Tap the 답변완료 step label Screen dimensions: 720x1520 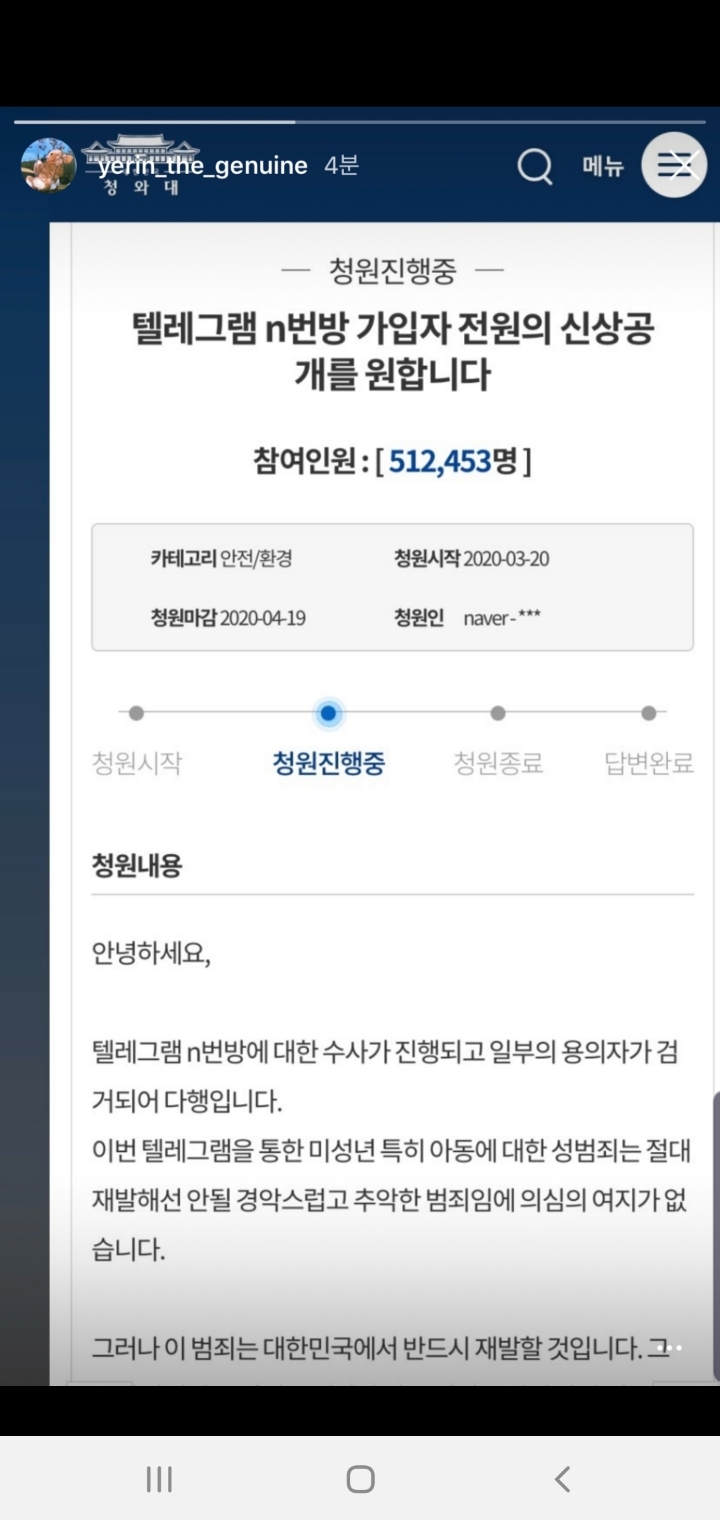pyautogui.click(x=649, y=764)
